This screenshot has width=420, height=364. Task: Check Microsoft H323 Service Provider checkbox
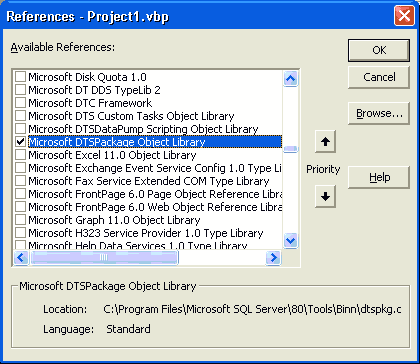(21, 233)
